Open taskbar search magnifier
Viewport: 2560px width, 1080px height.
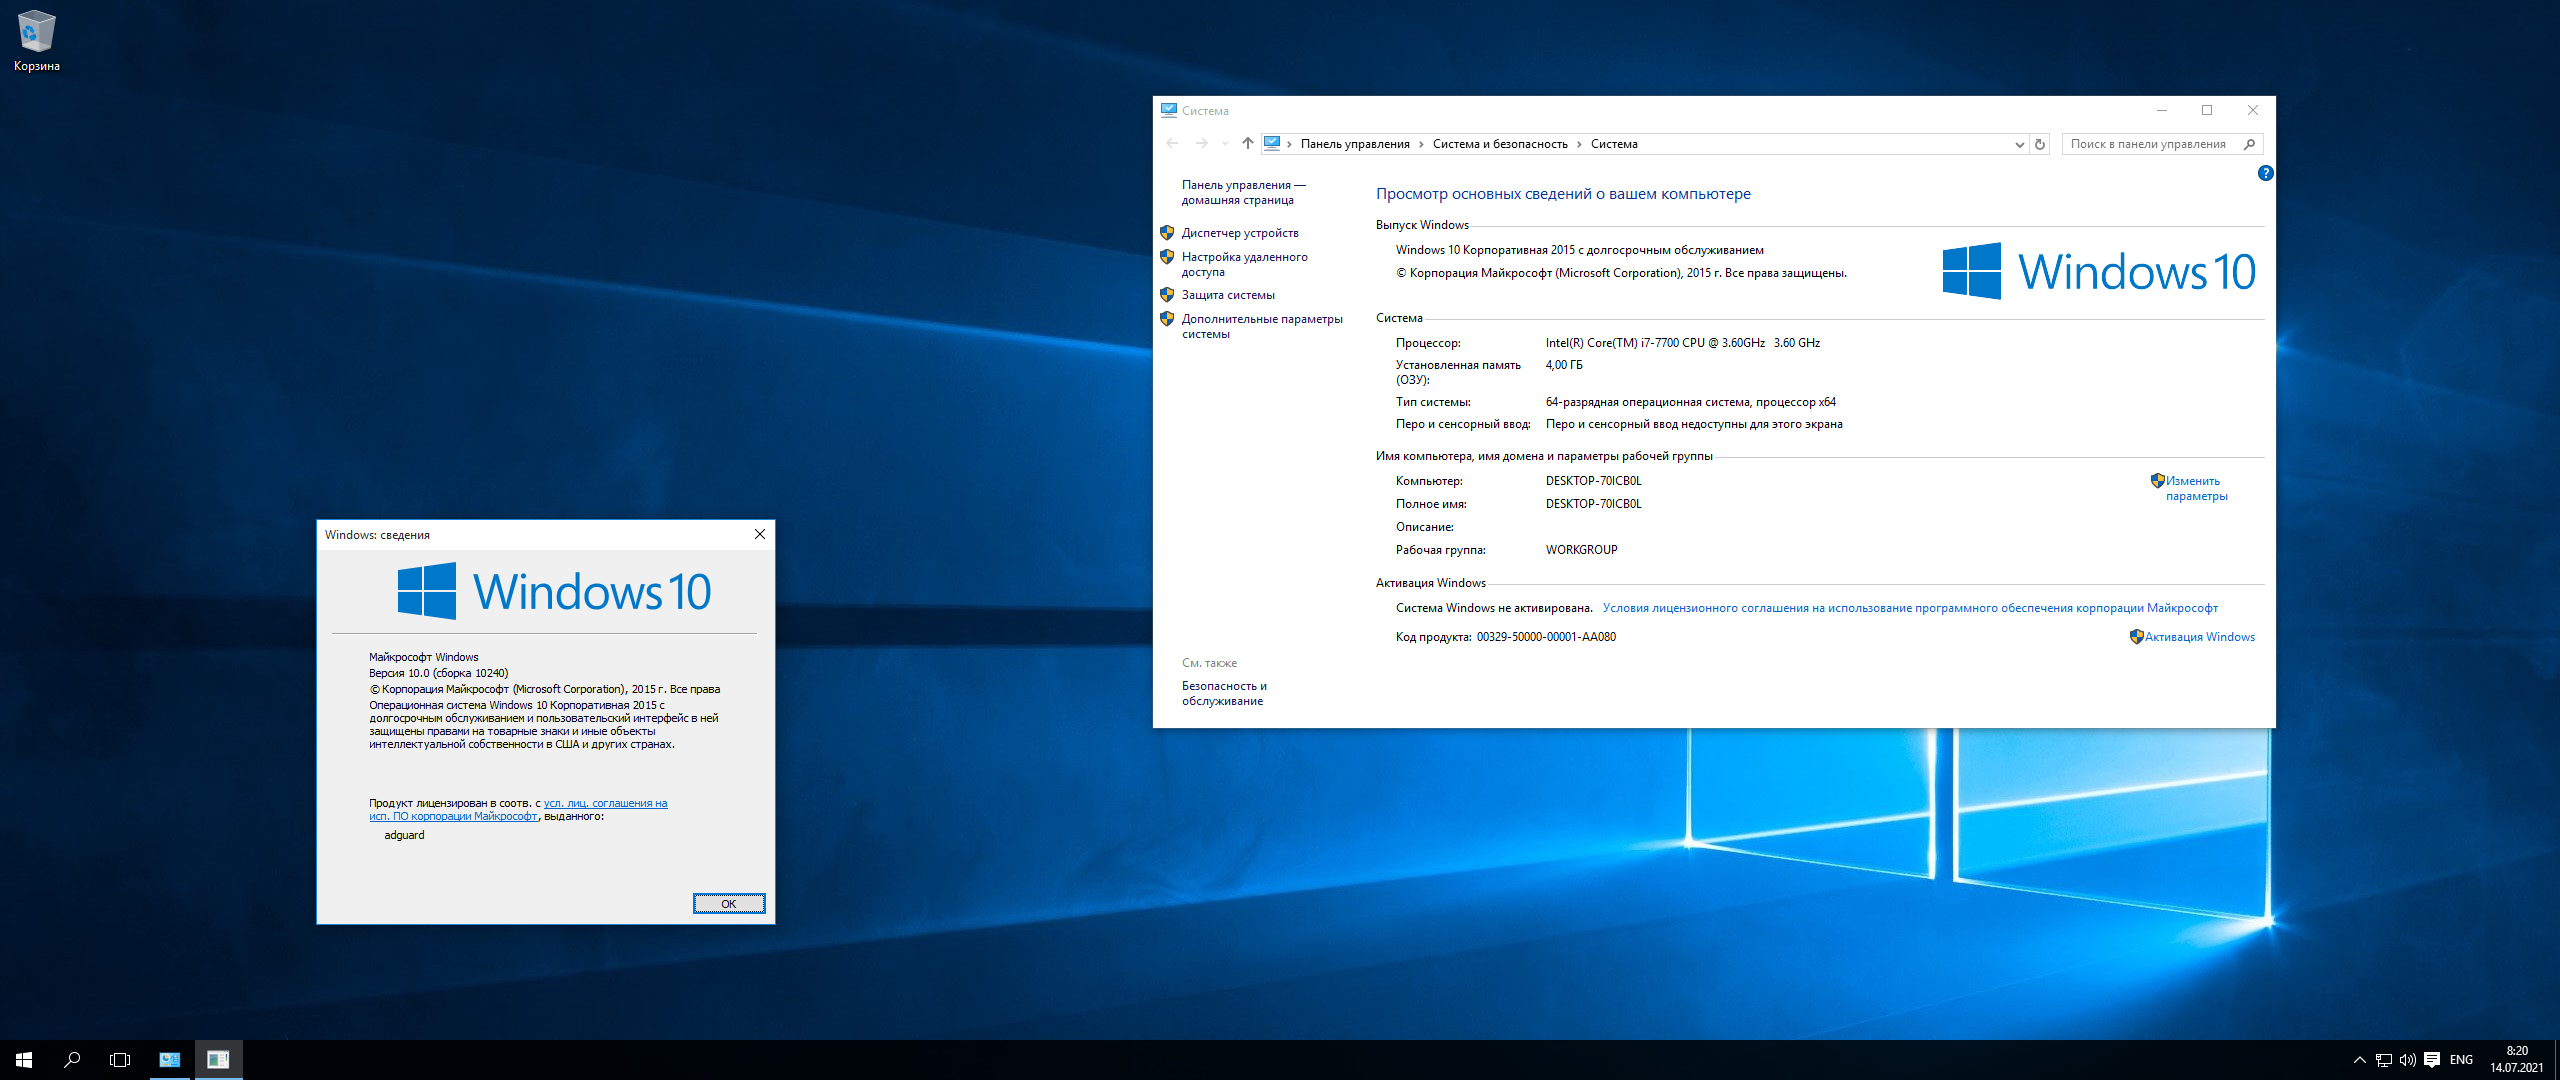click(x=72, y=1060)
